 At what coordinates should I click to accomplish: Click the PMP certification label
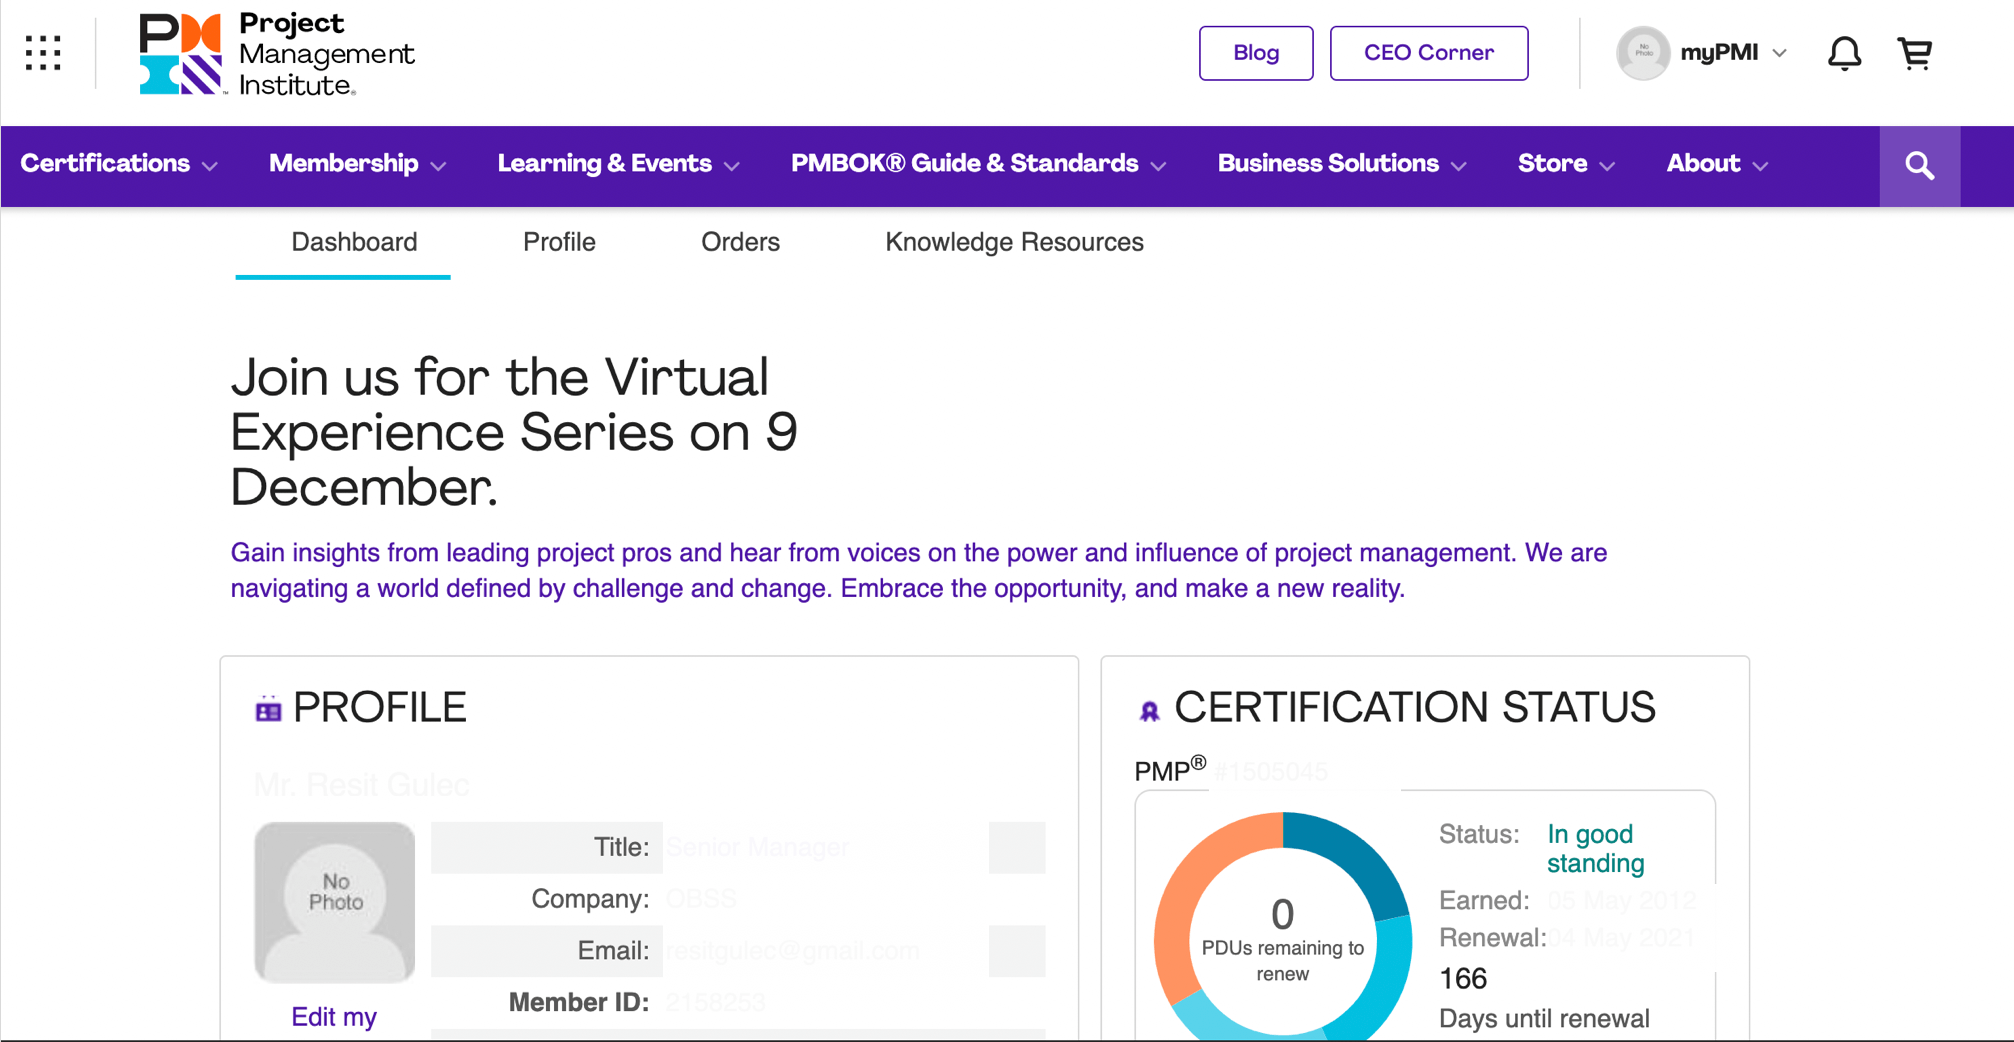click(1170, 770)
